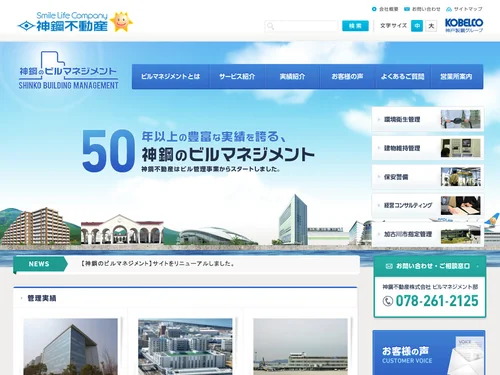Click the 建物維持管理 thumbnail photo
The height and width of the screenshot is (375, 500).
pos(460,148)
